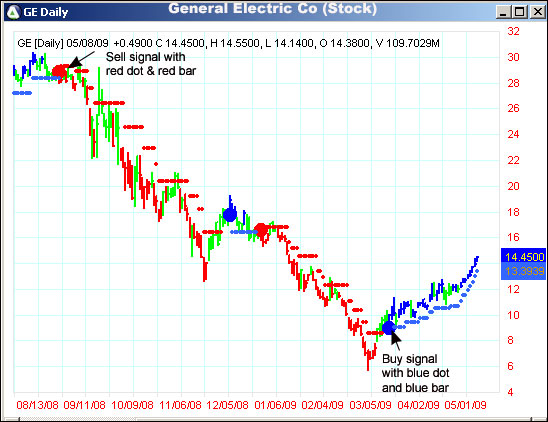This screenshot has height=422, width=548.
Task: Click the AIQ triangle logo icon in title bar
Action: (x=13, y=12)
